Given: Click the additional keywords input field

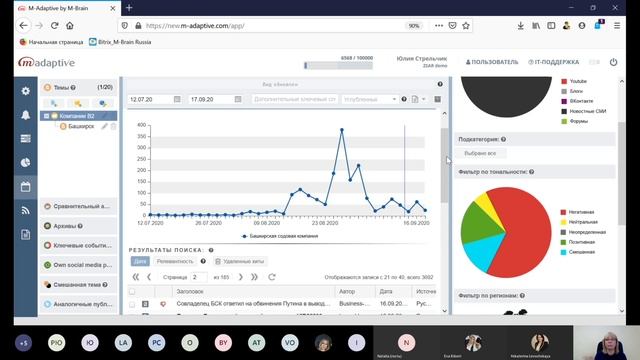Looking at the screenshot, I should click(x=294, y=99).
